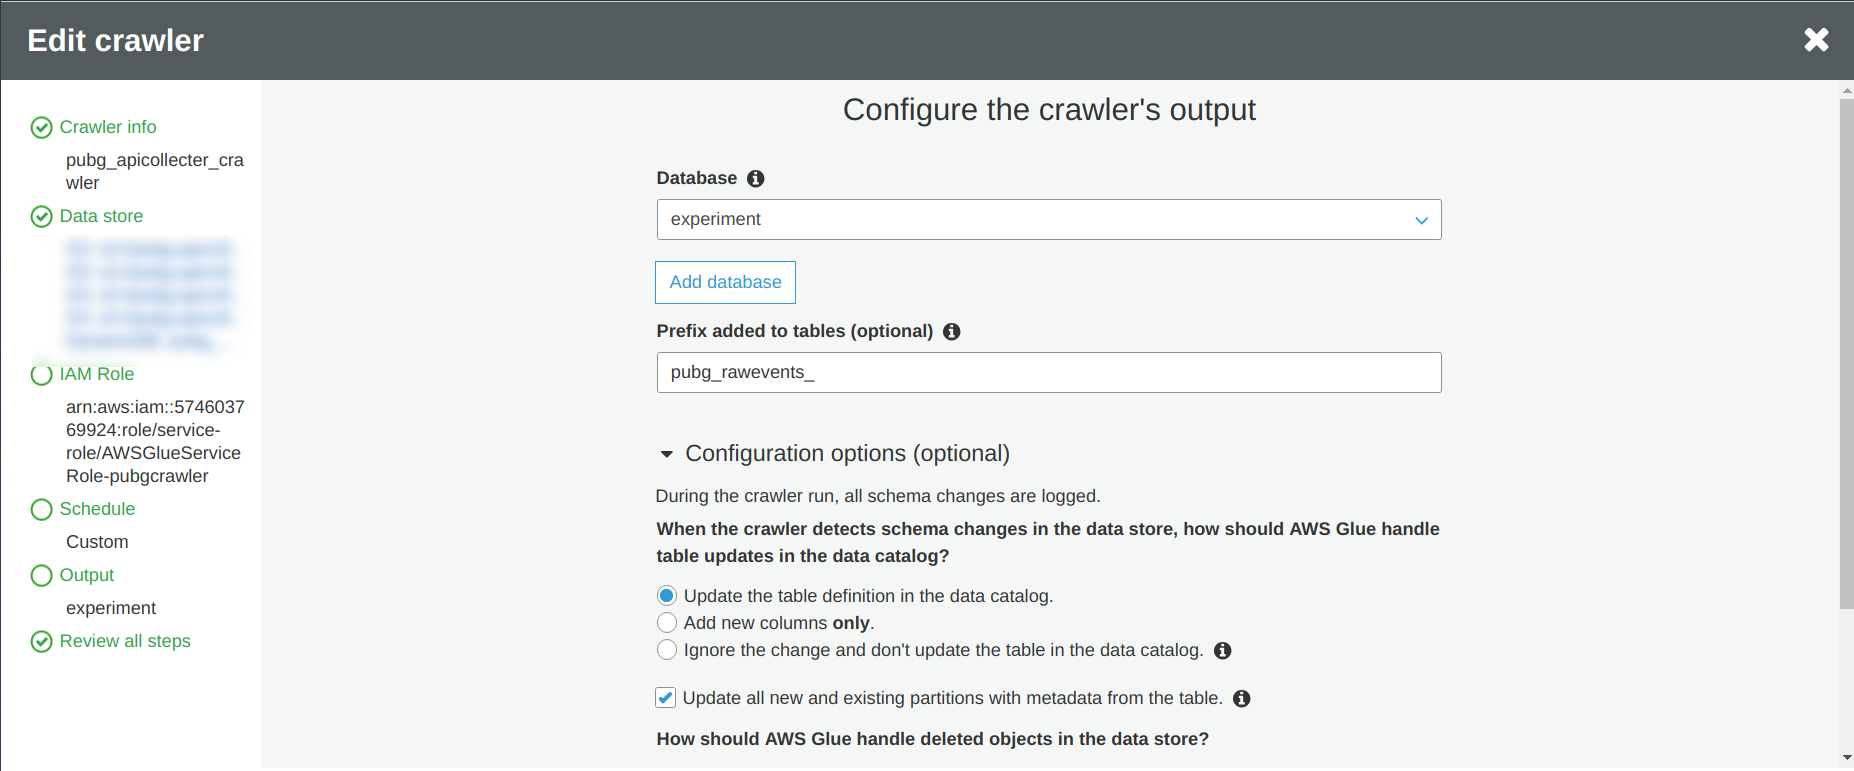
Task: Select the Add new columns only option
Action: (x=667, y=623)
